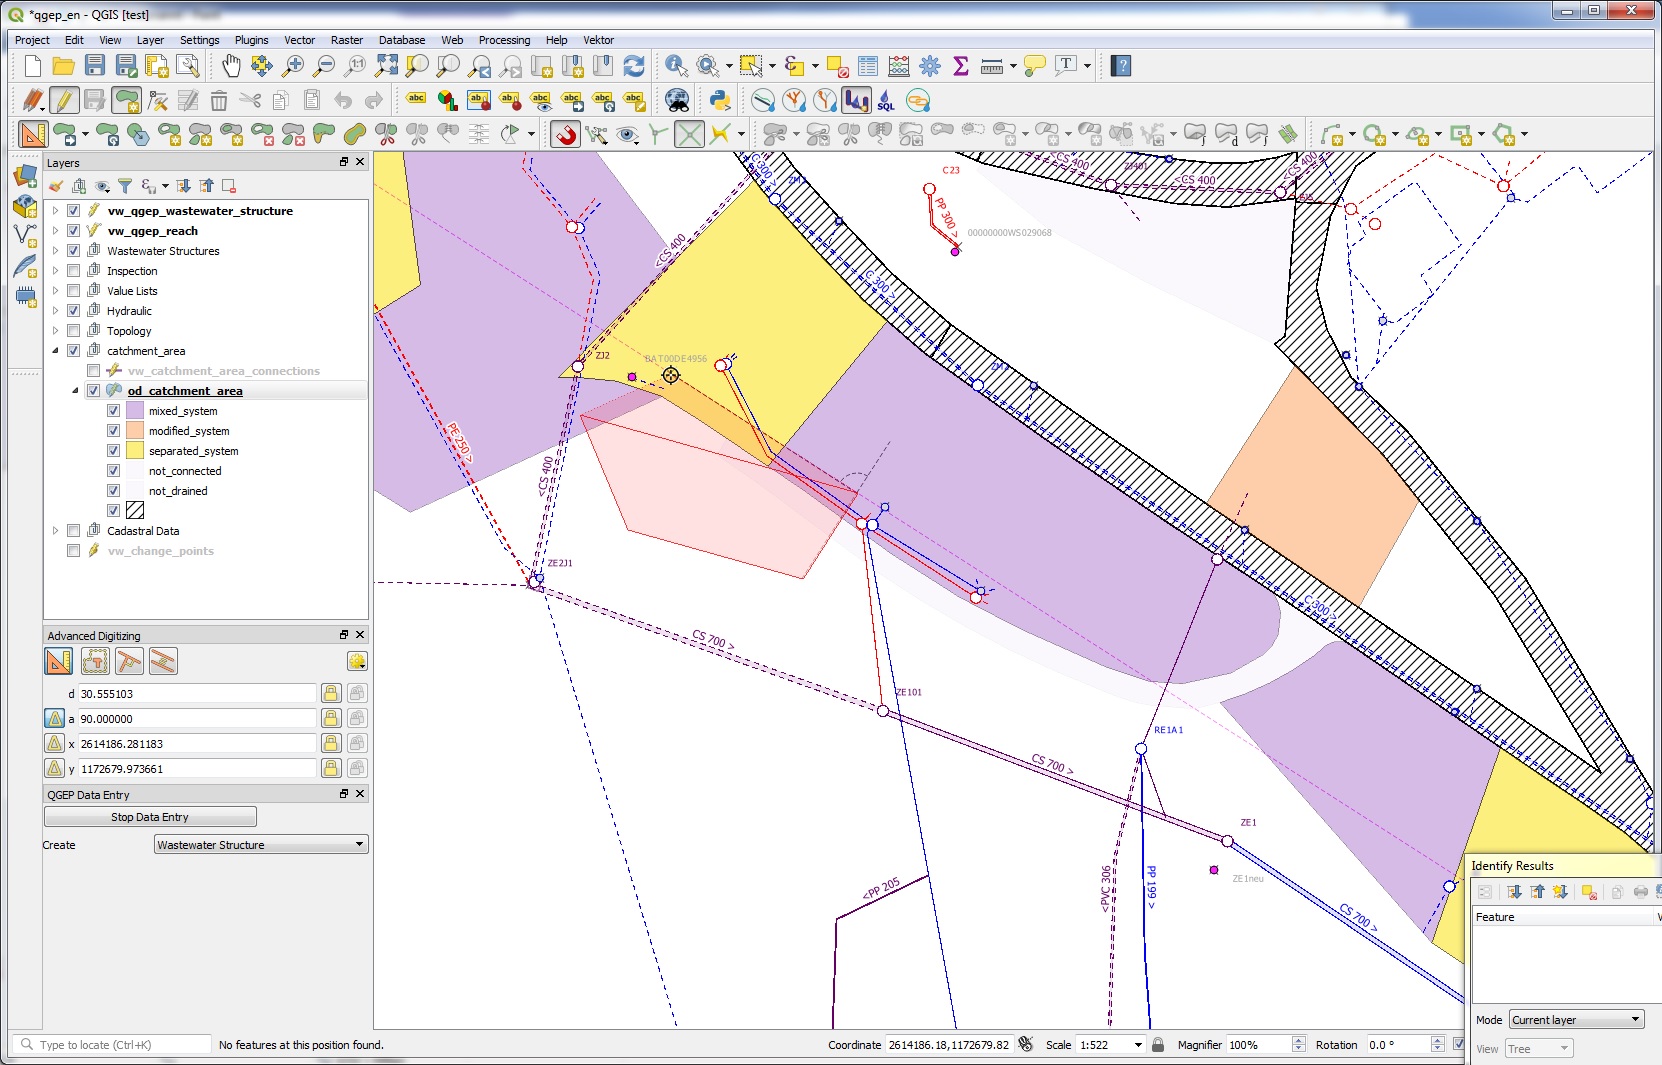Click the Map Tips speech bubble icon

point(1035,66)
